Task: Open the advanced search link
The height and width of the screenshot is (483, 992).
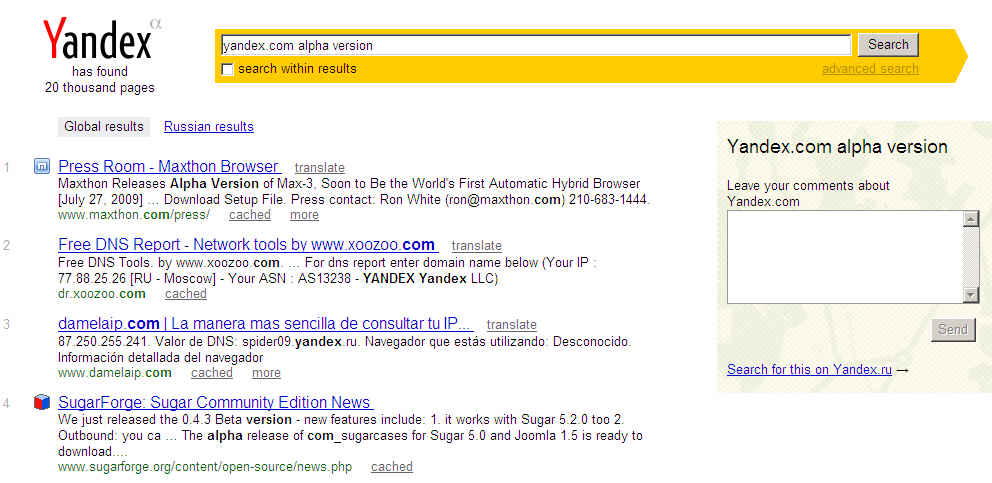Action: click(x=870, y=69)
